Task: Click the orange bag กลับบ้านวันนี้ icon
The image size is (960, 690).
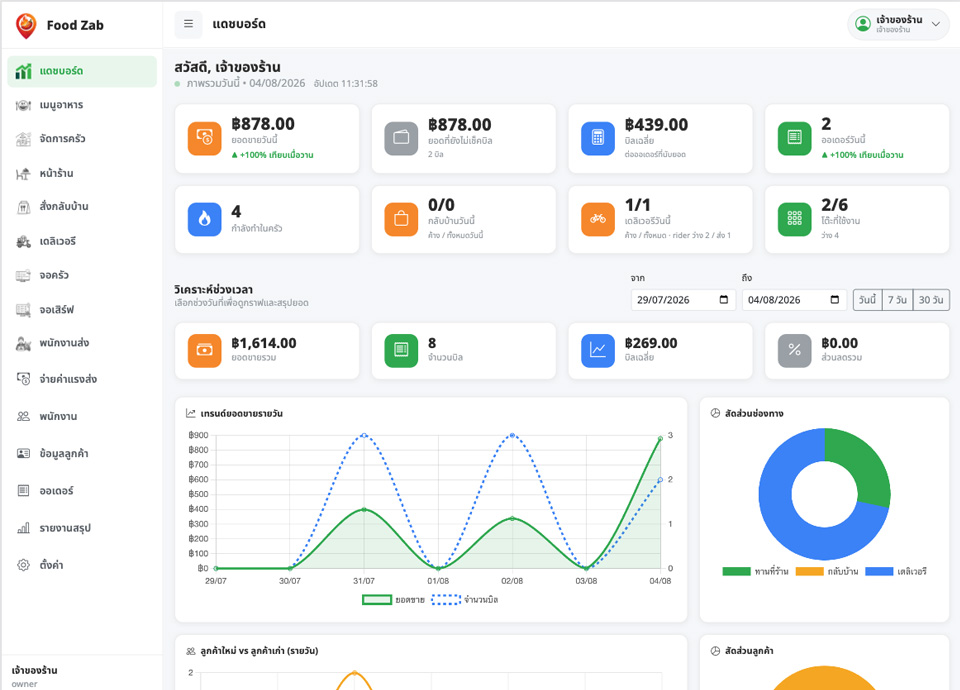Action: (401, 219)
